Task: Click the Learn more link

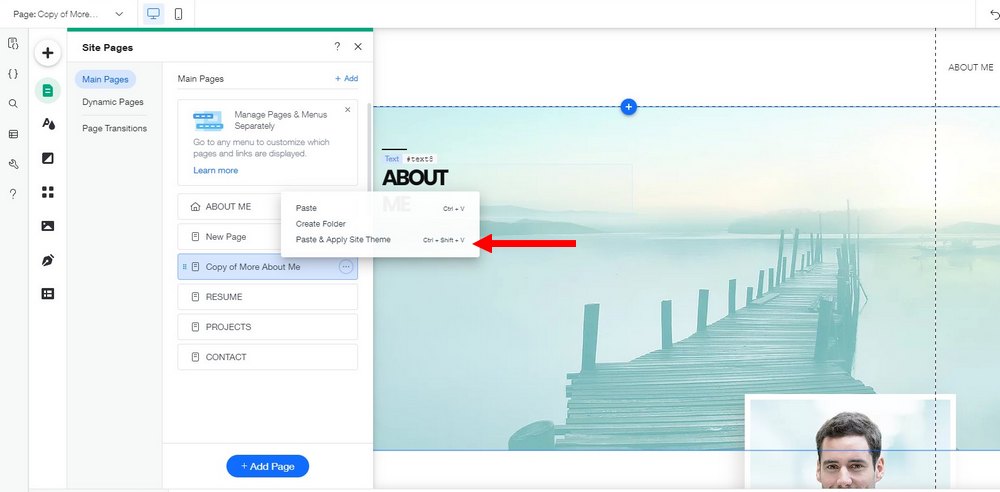Action: click(x=216, y=170)
